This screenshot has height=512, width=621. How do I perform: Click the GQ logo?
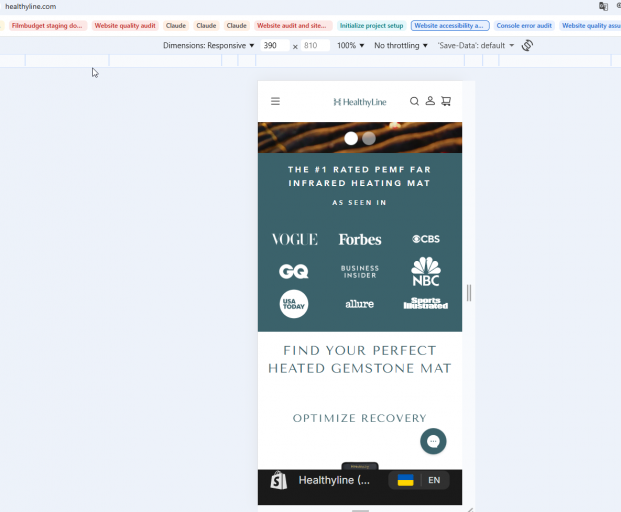point(293,272)
